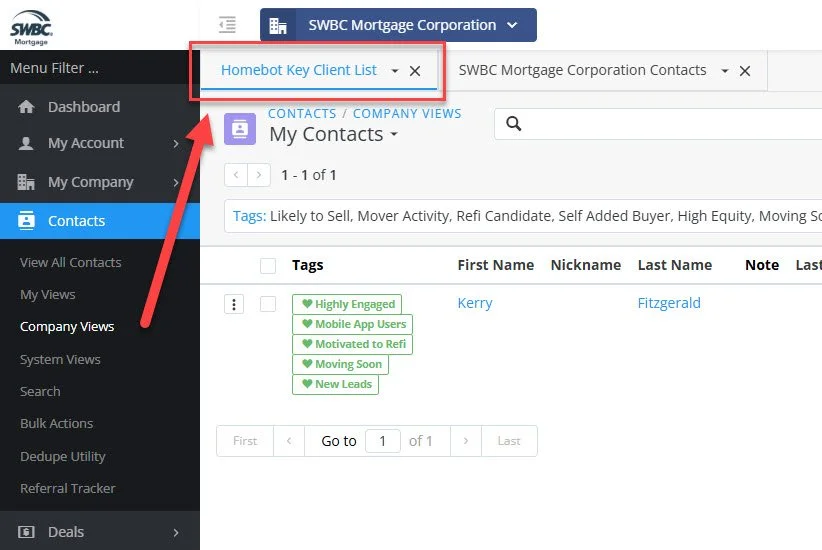
Task: Click the purple contacts icon beside My Contacts
Action: coord(240,128)
